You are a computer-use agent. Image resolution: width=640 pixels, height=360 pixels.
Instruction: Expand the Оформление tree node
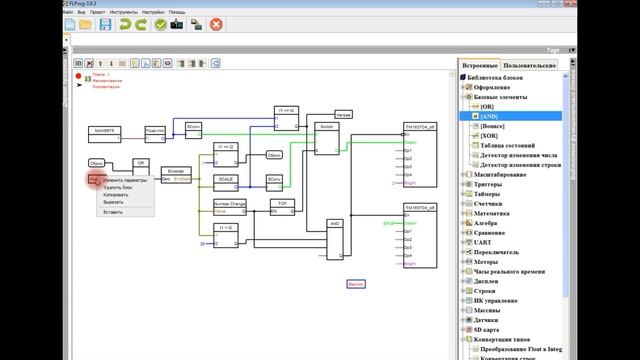click(463, 87)
